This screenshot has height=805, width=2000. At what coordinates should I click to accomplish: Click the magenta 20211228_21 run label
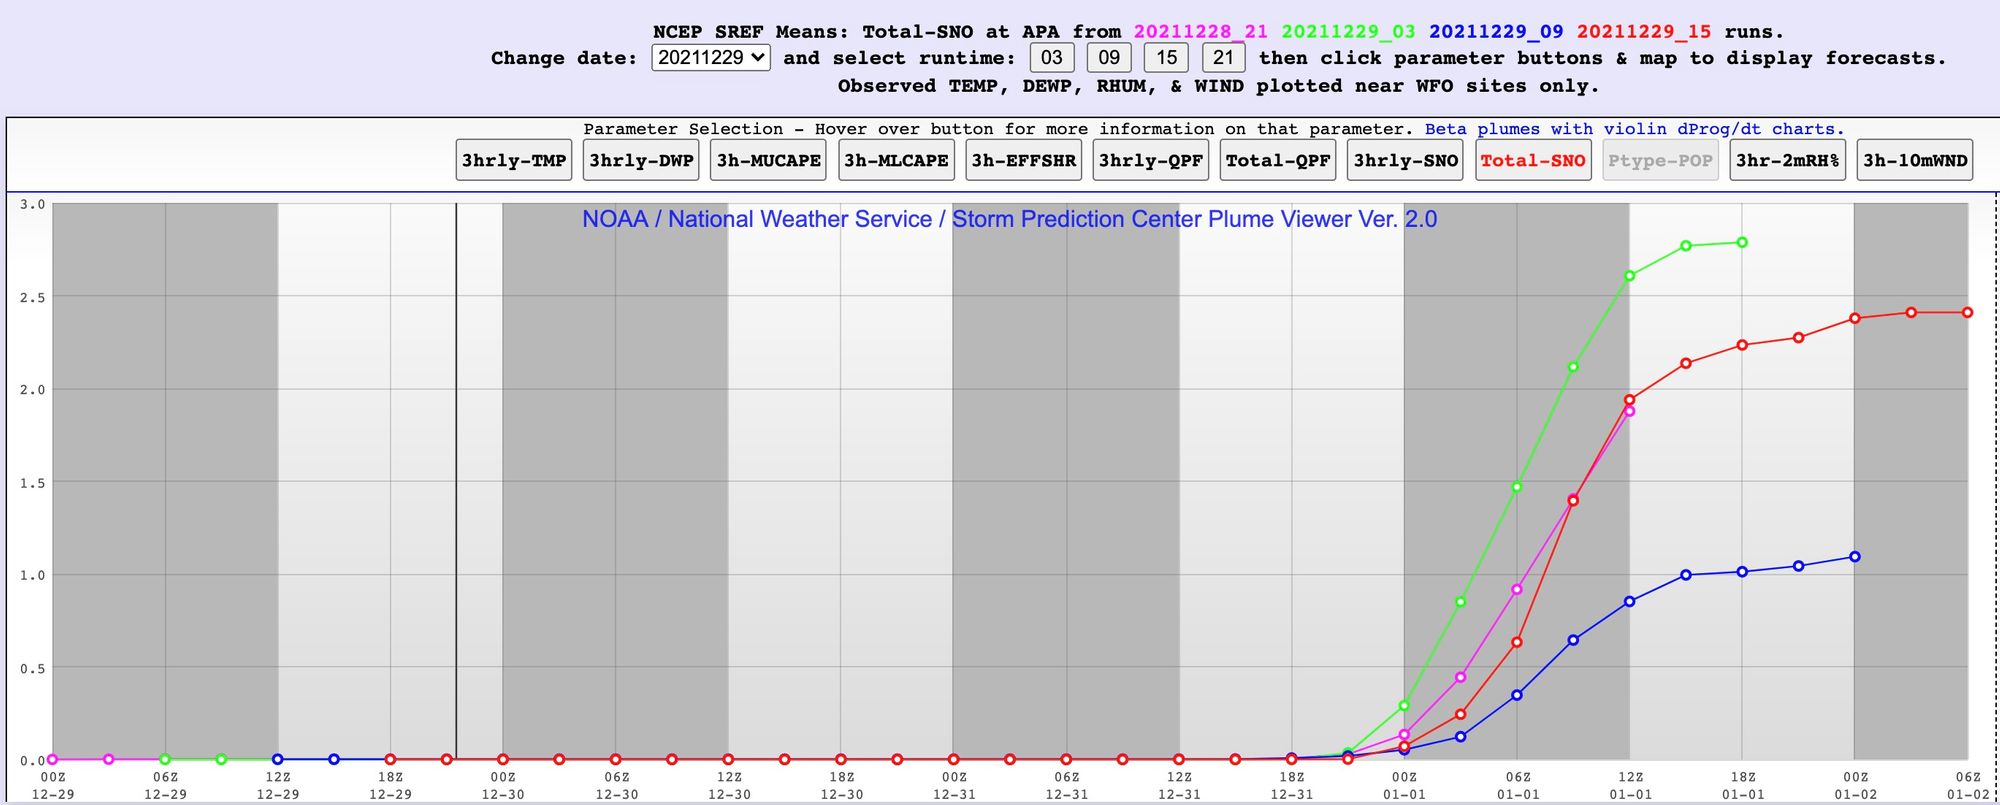click(1200, 31)
